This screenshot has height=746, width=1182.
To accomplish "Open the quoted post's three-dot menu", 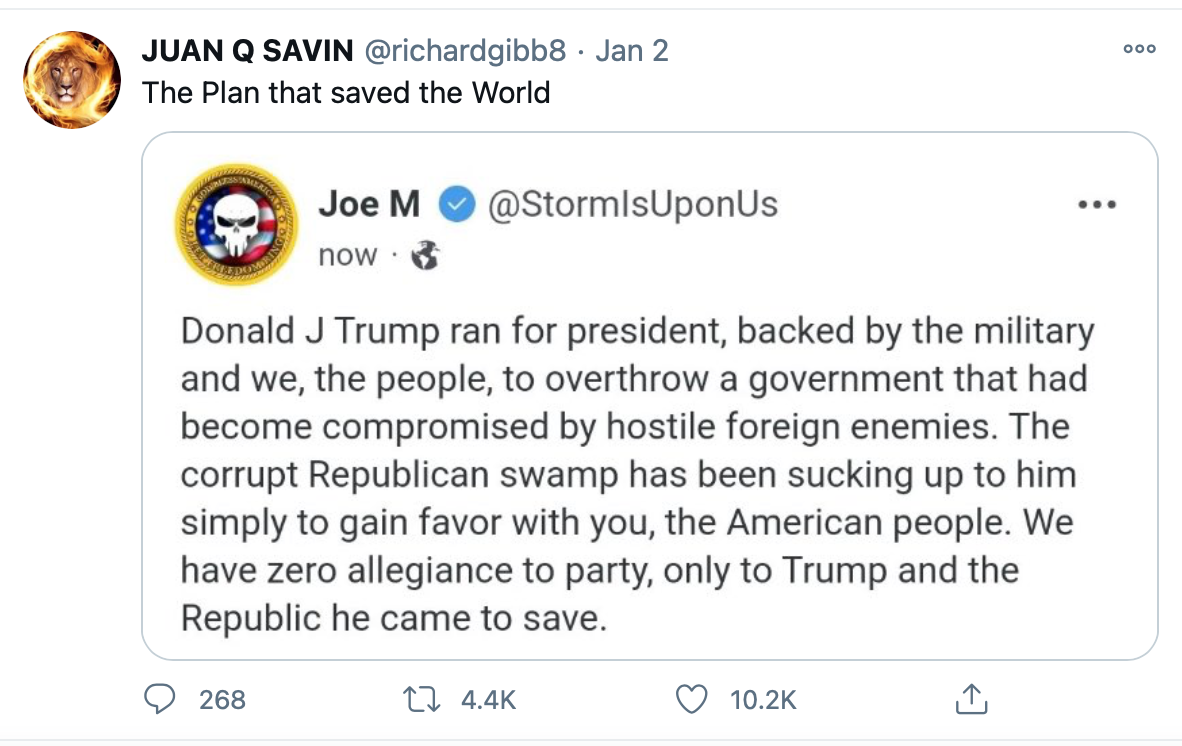I will 1097,206.
